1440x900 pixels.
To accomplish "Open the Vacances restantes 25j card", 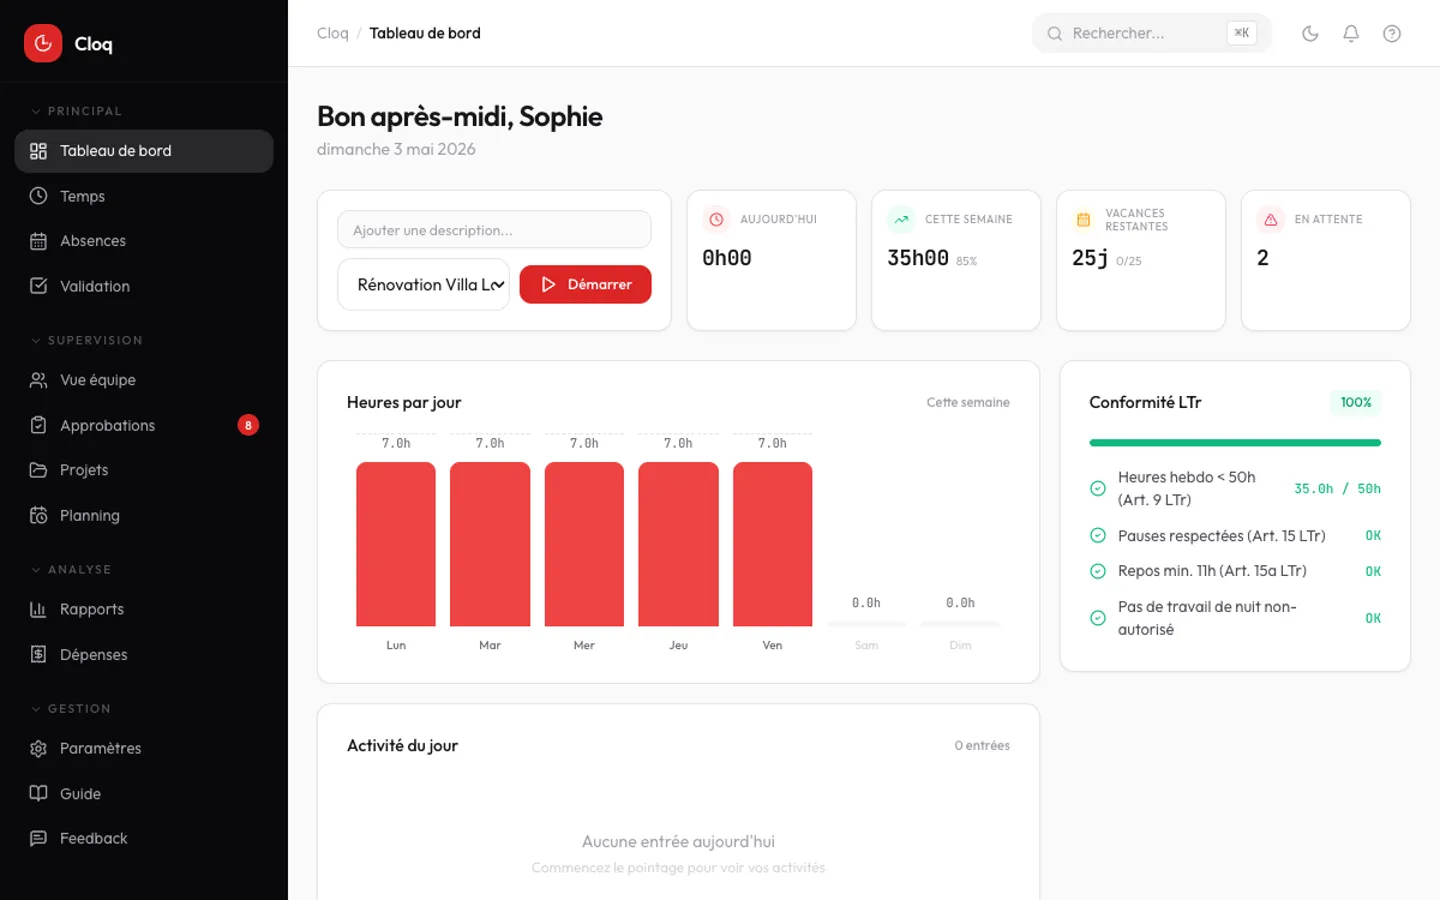I will pos(1141,260).
